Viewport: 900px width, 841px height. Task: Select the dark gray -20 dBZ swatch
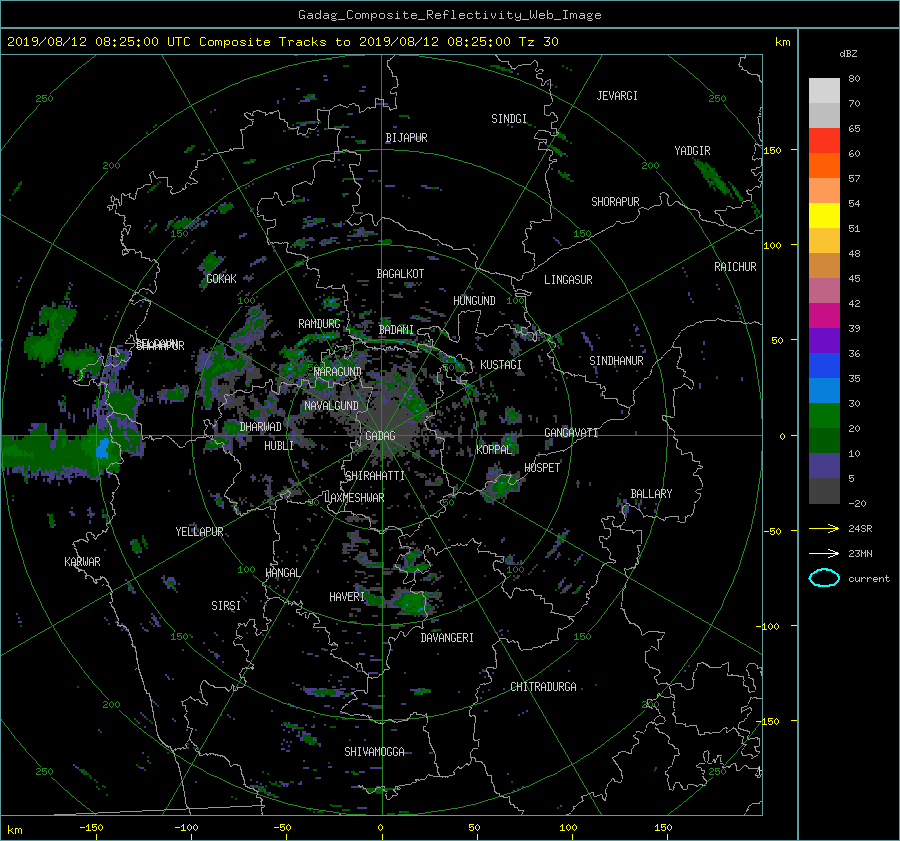[x=824, y=491]
